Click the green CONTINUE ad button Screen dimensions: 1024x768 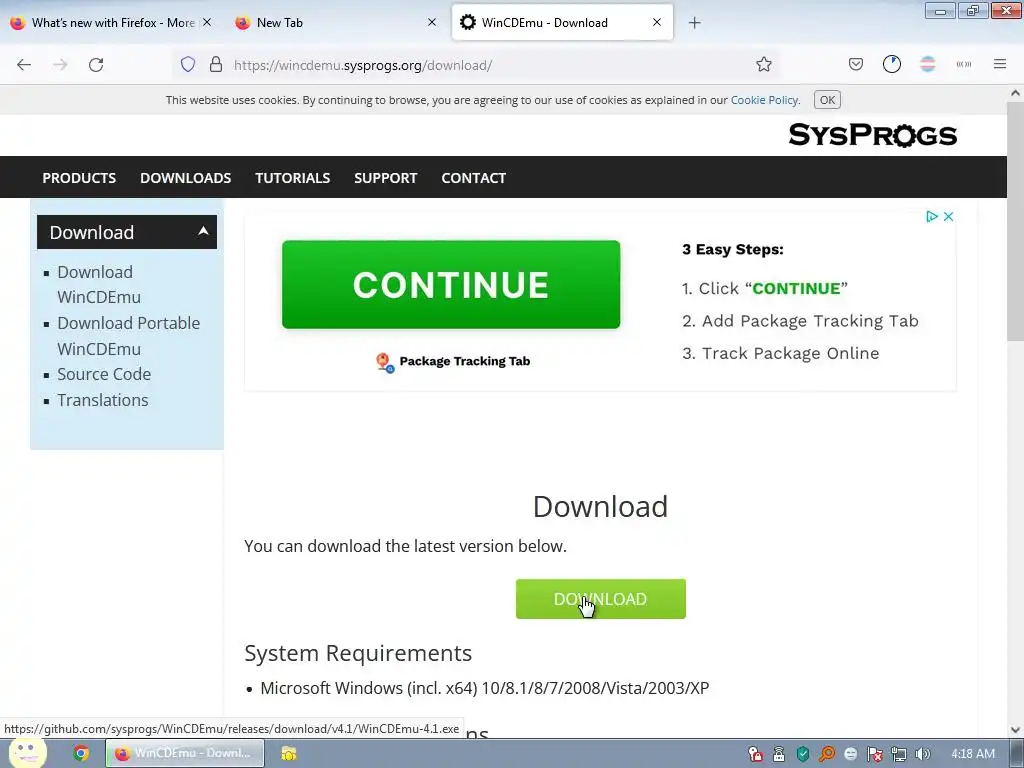click(x=451, y=285)
